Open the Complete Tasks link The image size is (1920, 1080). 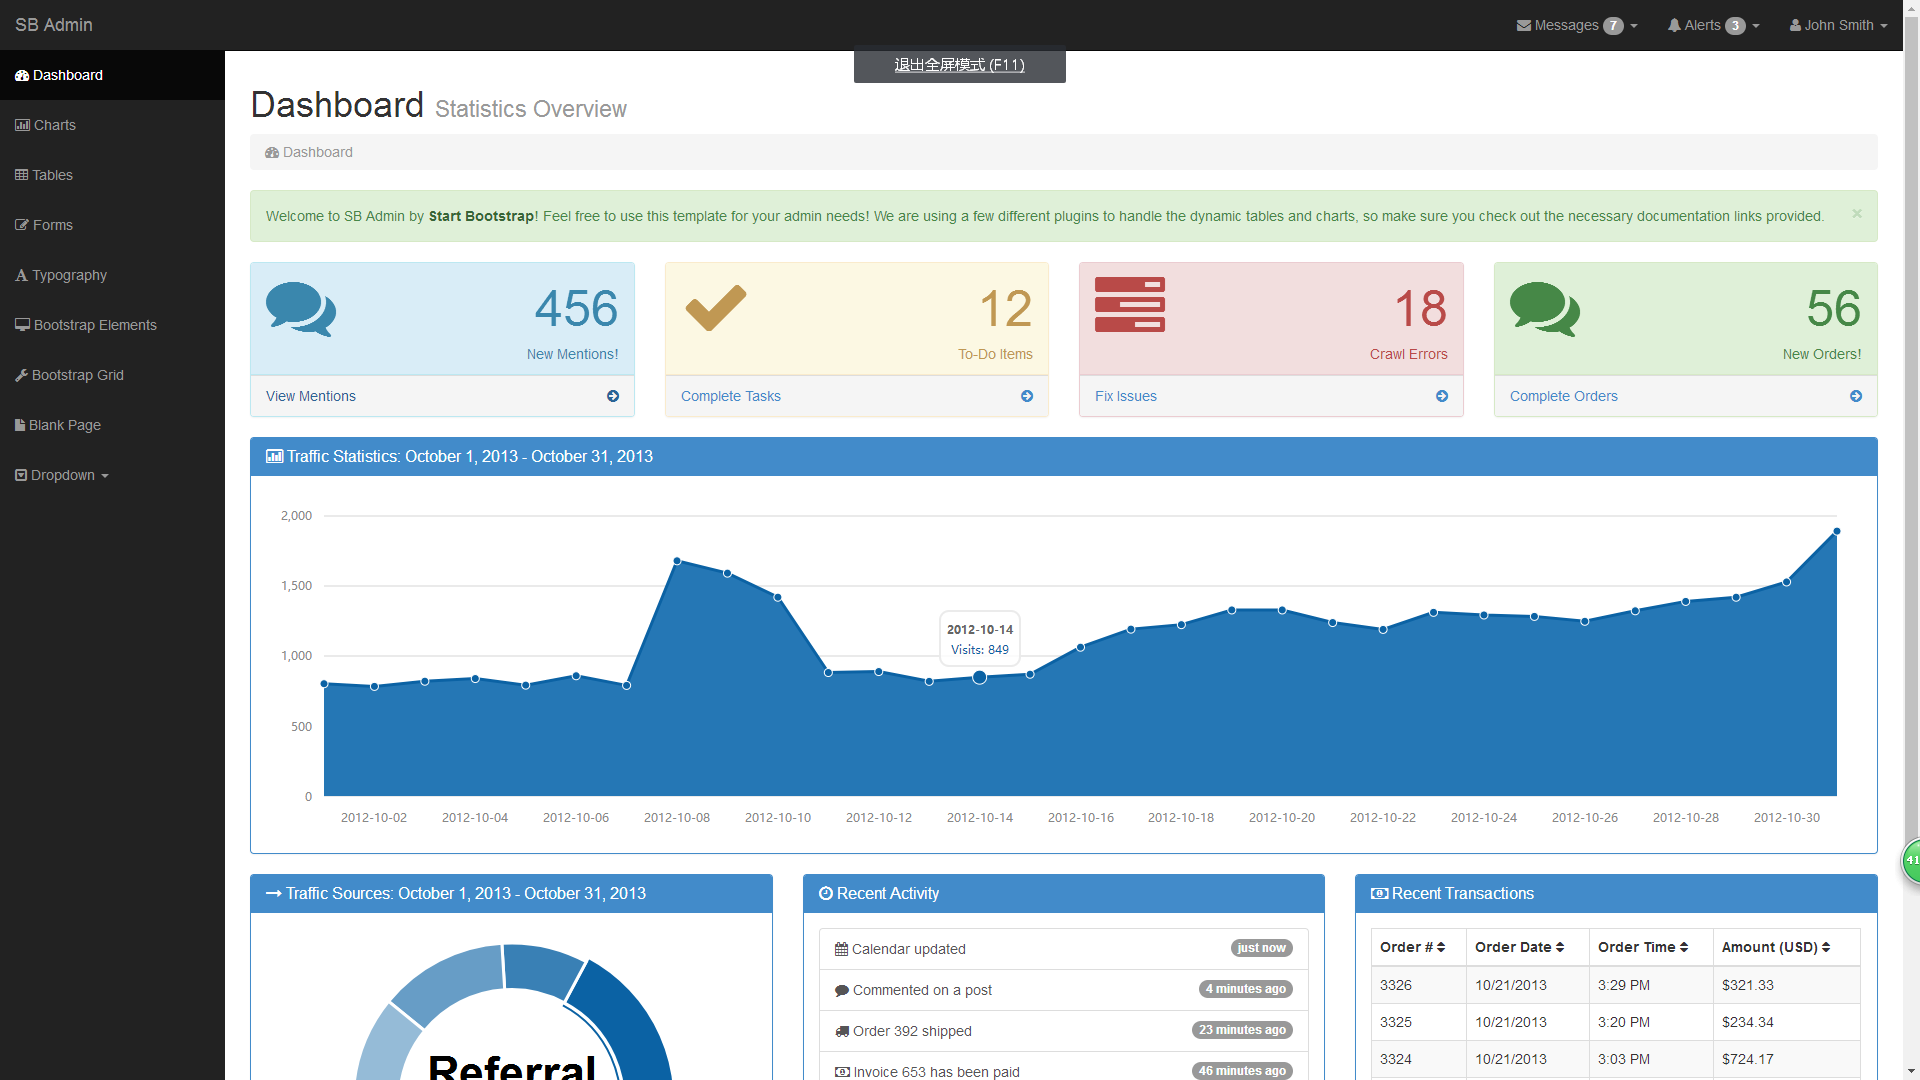pos(731,396)
